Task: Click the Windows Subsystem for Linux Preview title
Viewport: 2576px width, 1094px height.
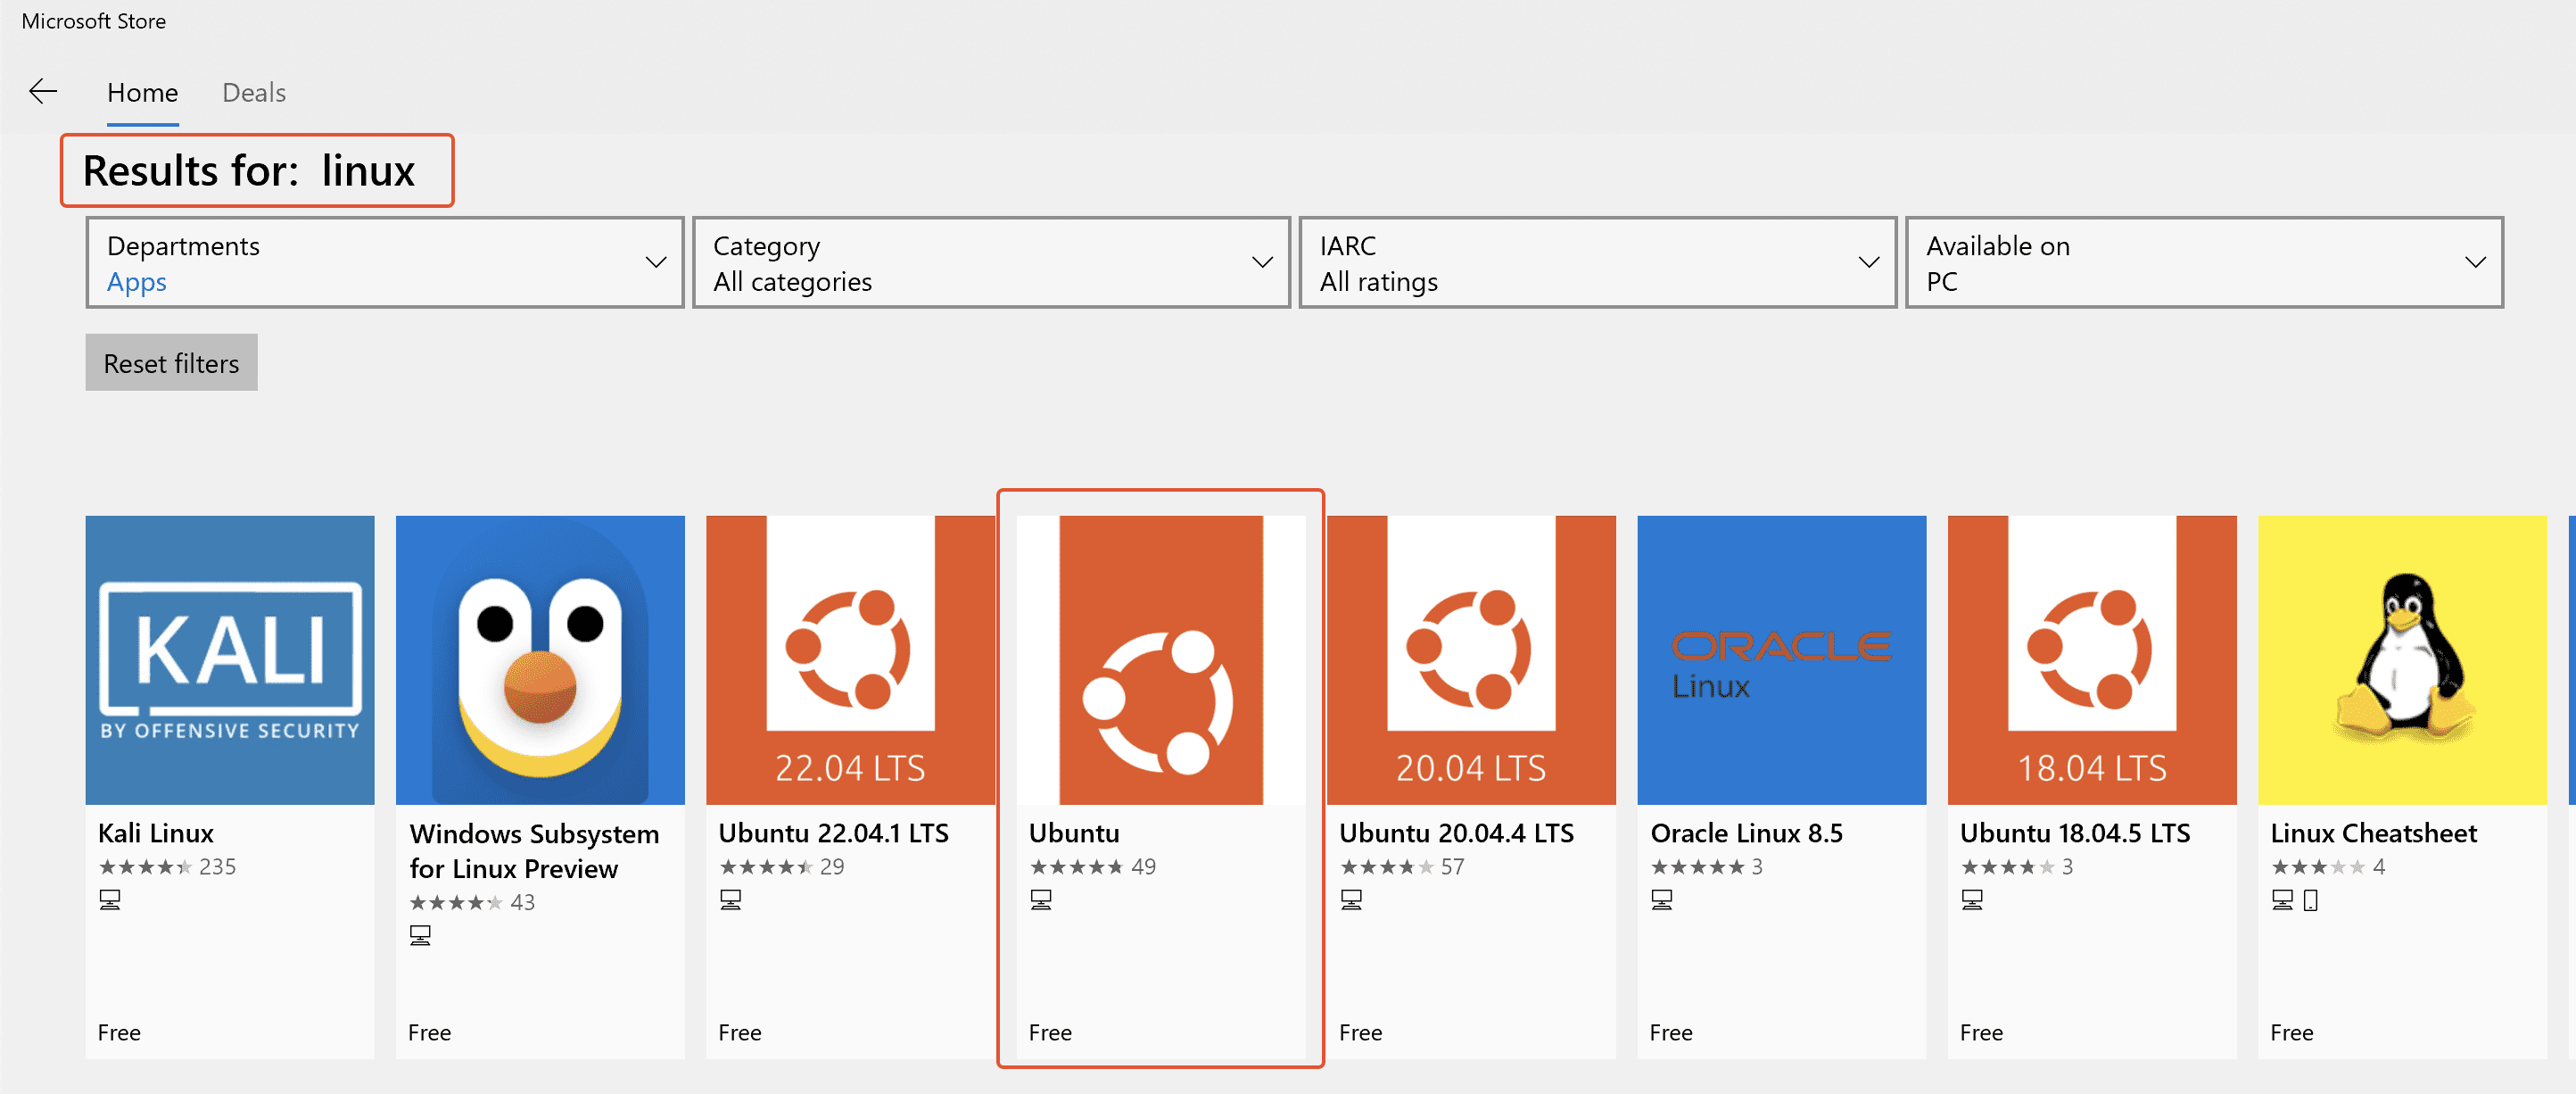Action: [x=534, y=851]
